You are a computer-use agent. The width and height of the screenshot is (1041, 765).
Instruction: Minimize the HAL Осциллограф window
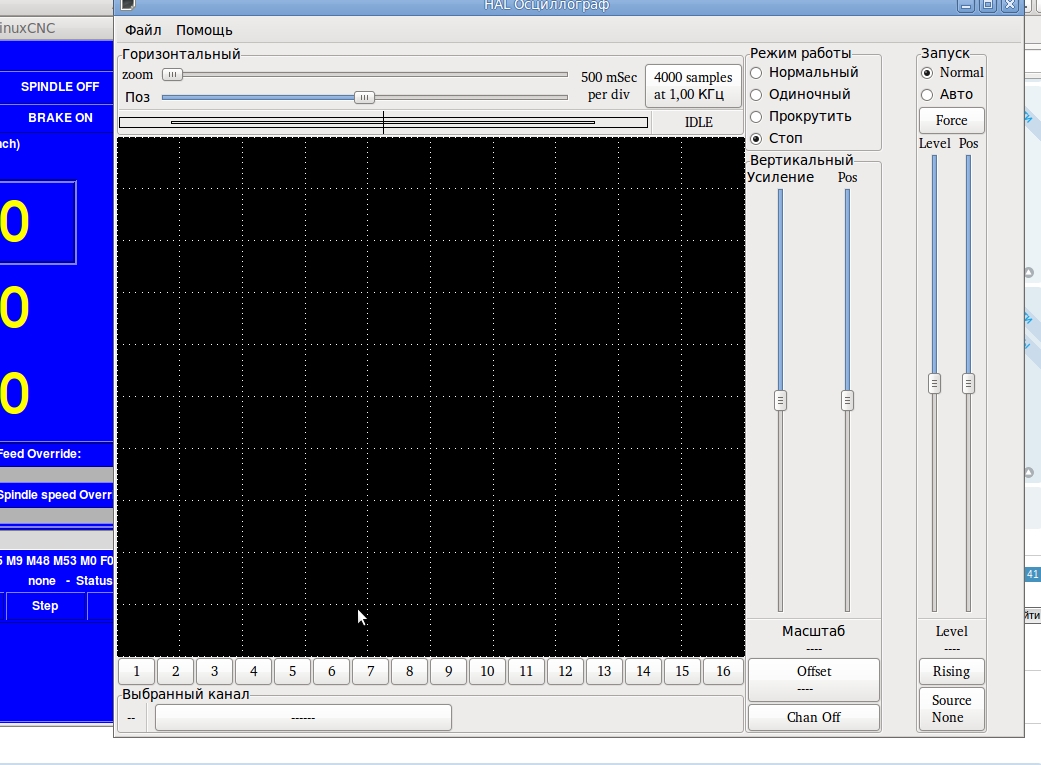point(966,5)
